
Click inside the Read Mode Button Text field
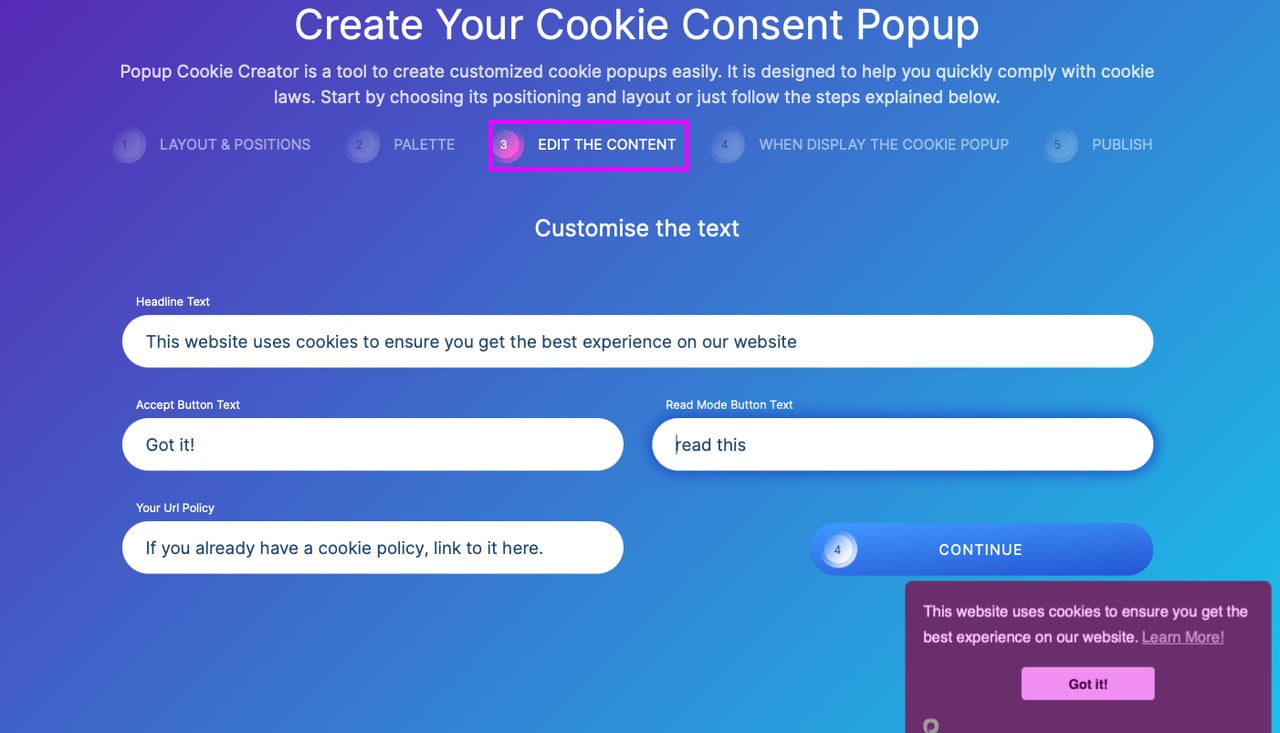point(902,444)
